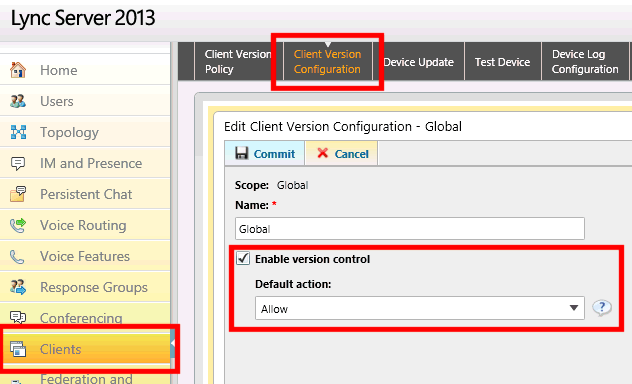Screen dimensions: 632x384
Task: Click the Home house icon in sidebar
Action: (18, 70)
